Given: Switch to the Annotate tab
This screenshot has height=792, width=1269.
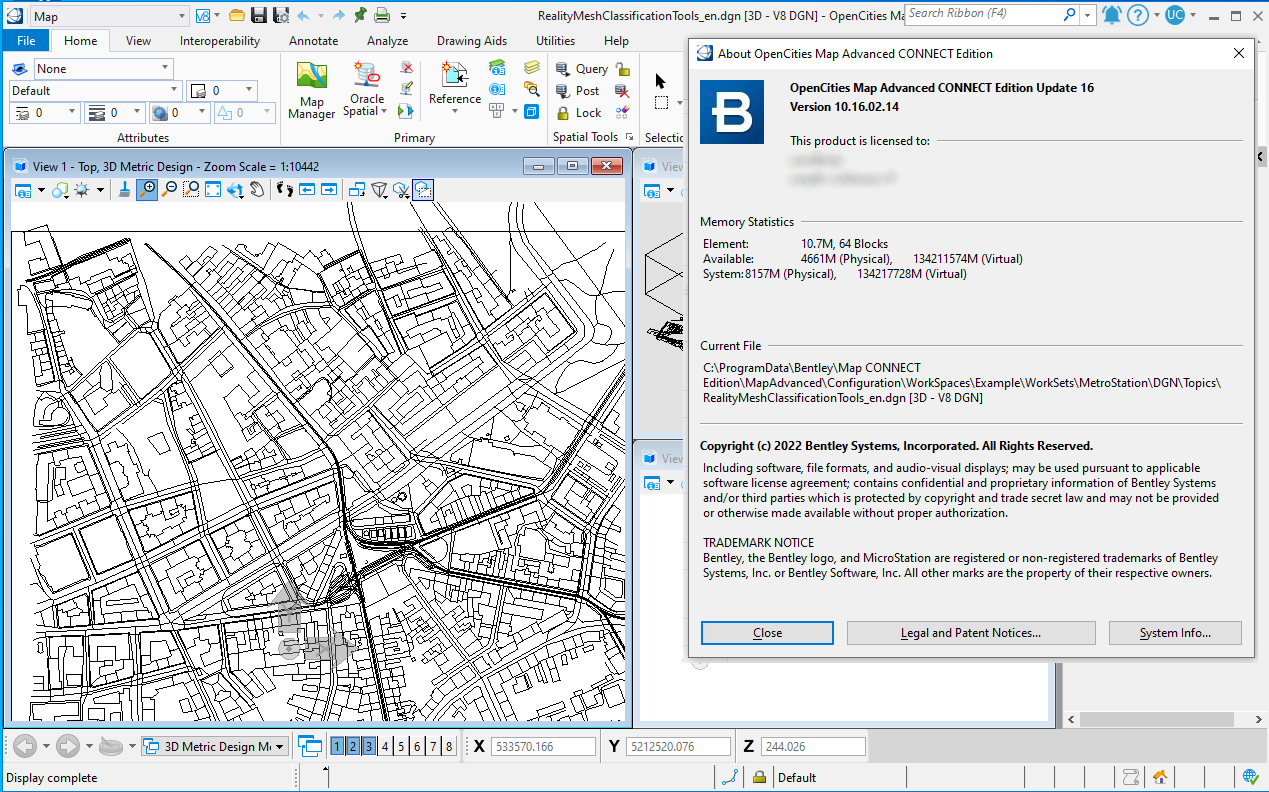Looking at the screenshot, I should pos(313,41).
